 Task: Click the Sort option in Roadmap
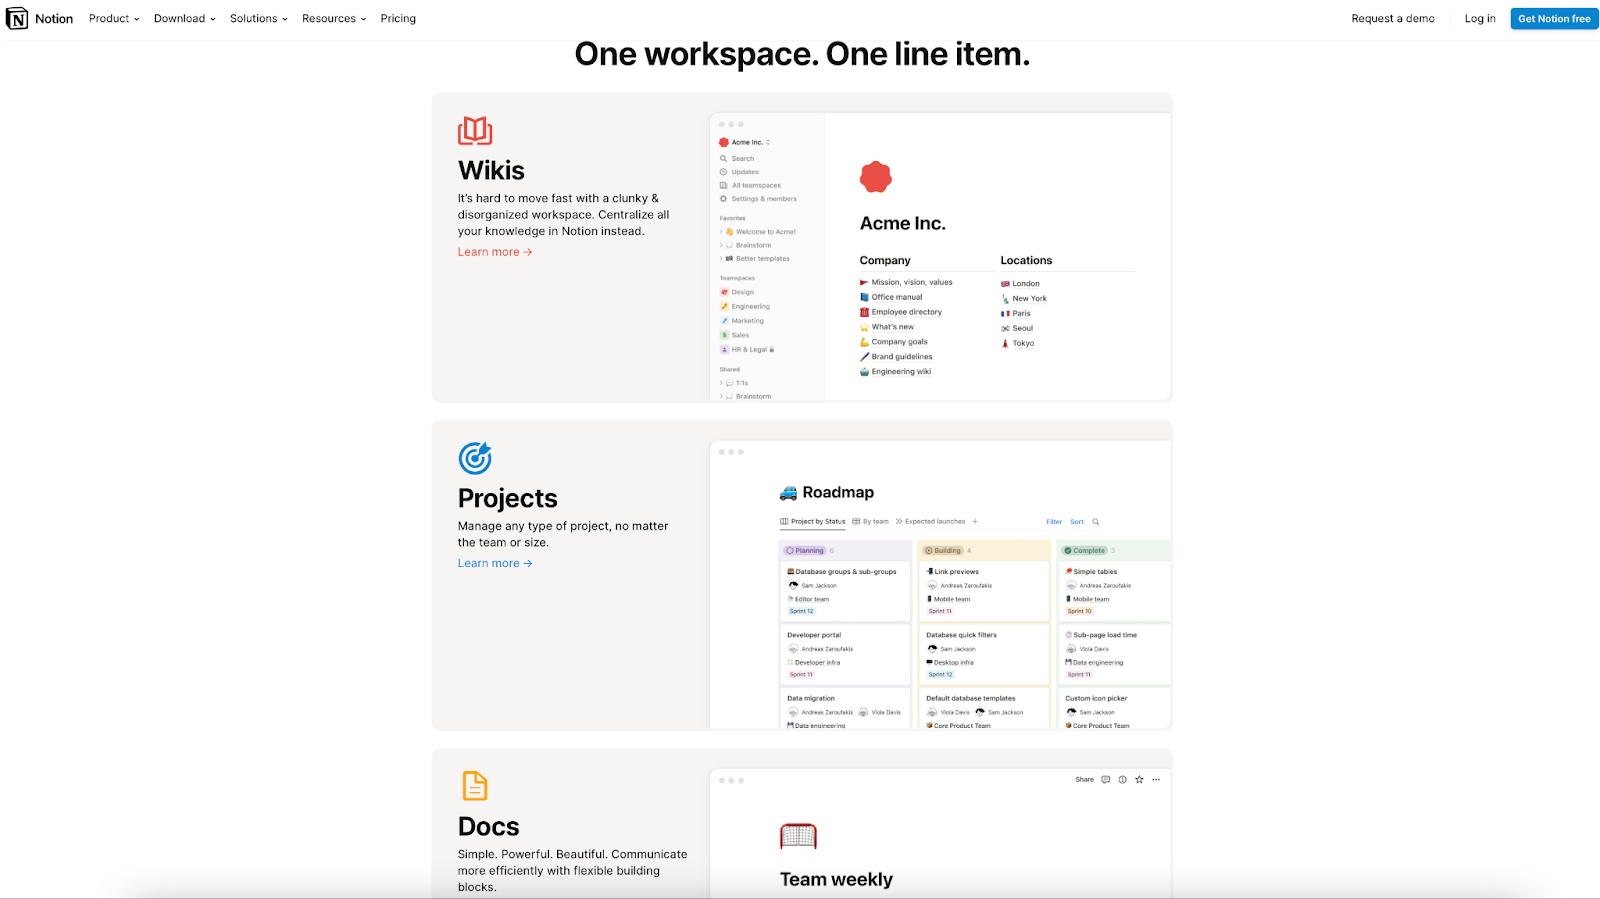click(x=1077, y=522)
